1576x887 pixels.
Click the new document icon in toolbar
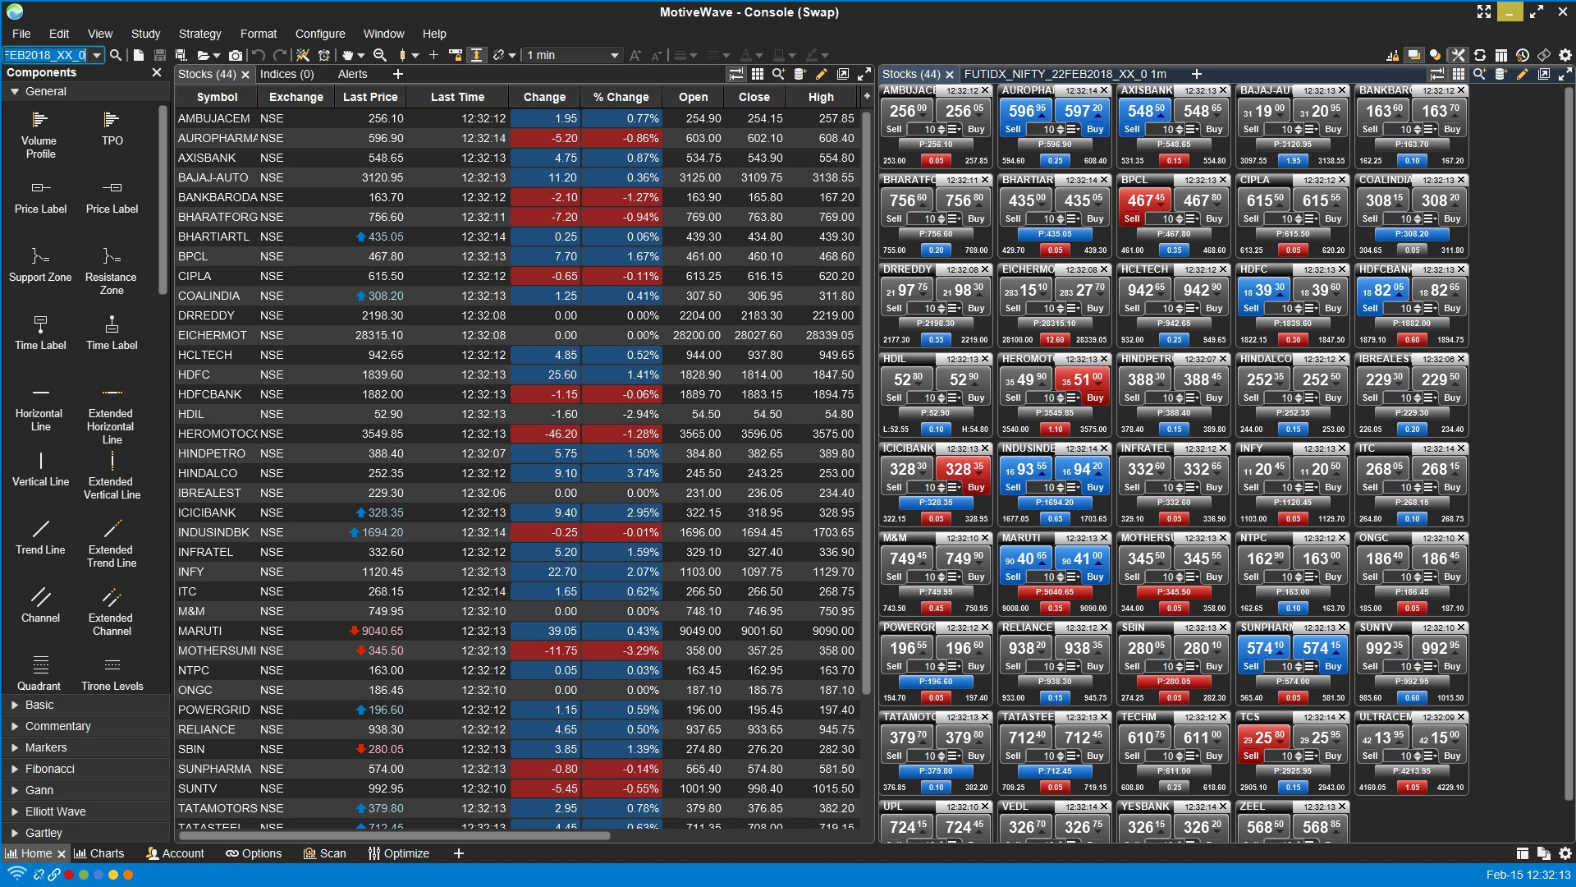[x=138, y=55]
